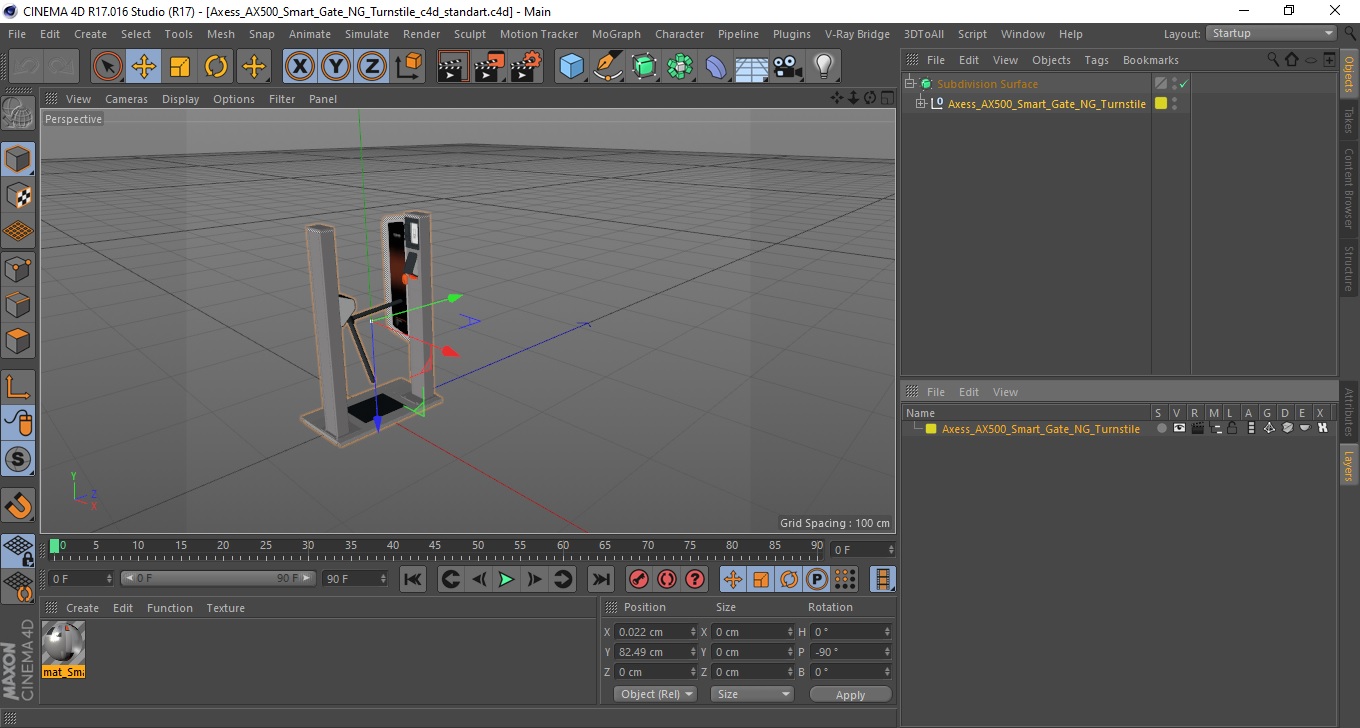Add a Light object
1360x728 pixels.
click(x=824, y=67)
